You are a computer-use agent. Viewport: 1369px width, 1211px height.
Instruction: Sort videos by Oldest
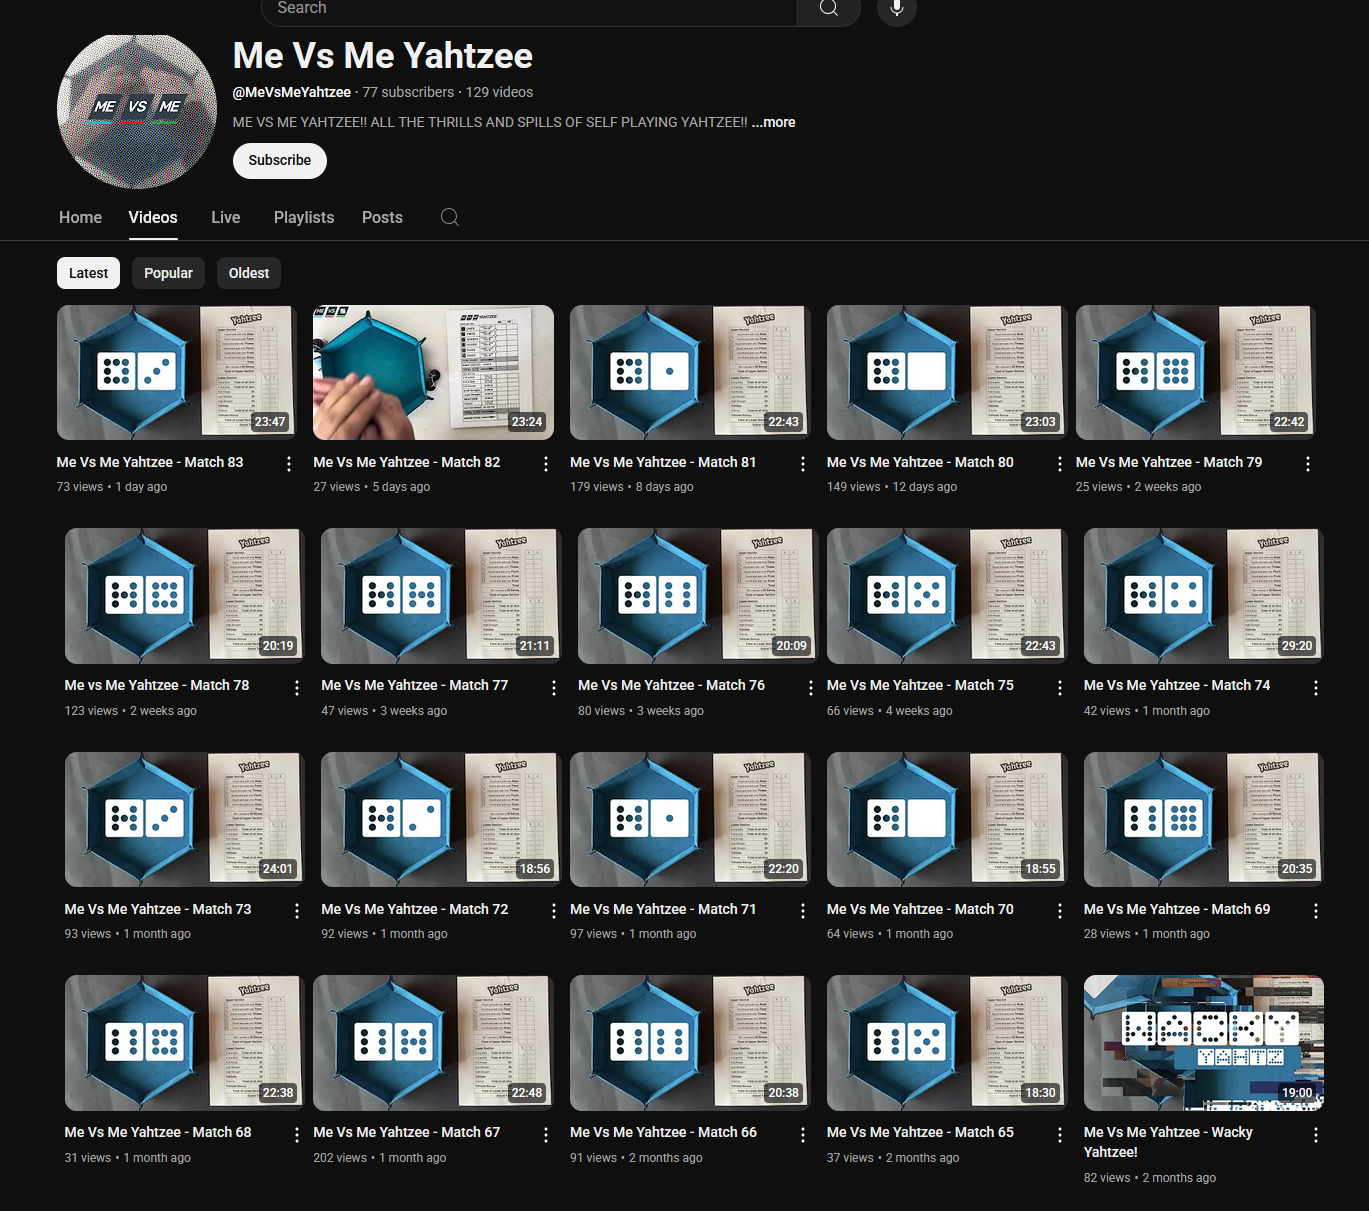pyautogui.click(x=249, y=273)
